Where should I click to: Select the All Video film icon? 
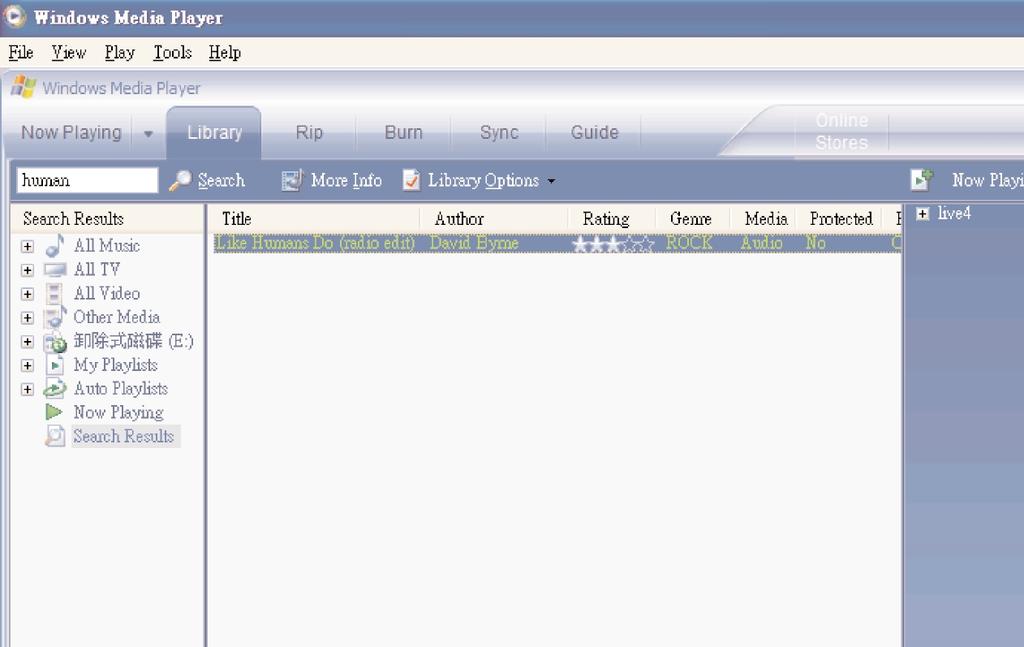tap(55, 294)
